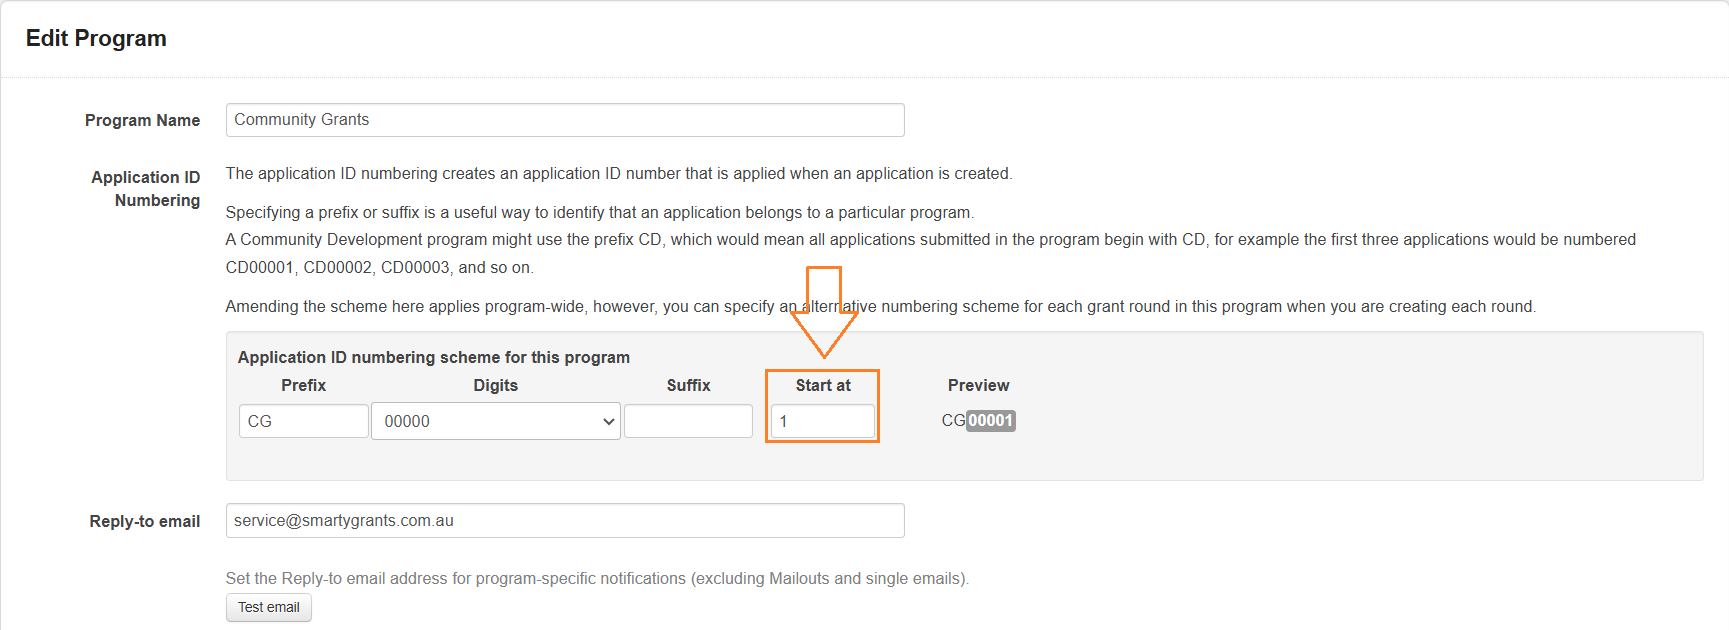This screenshot has height=630, width=1729.
Task: Click the Start at column header
Action: click(x=822, y=385)
